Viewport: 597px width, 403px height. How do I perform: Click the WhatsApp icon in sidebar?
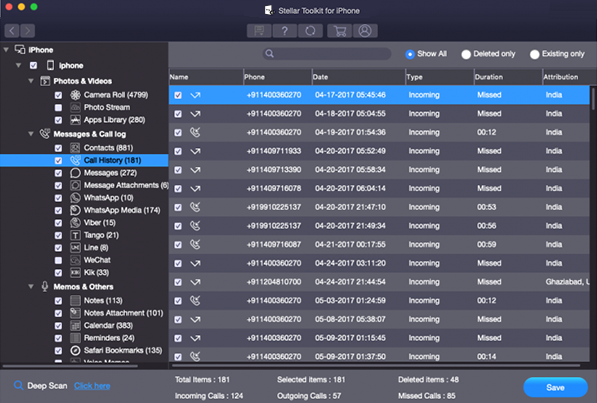pyautogui.click(x=75, y=198)
